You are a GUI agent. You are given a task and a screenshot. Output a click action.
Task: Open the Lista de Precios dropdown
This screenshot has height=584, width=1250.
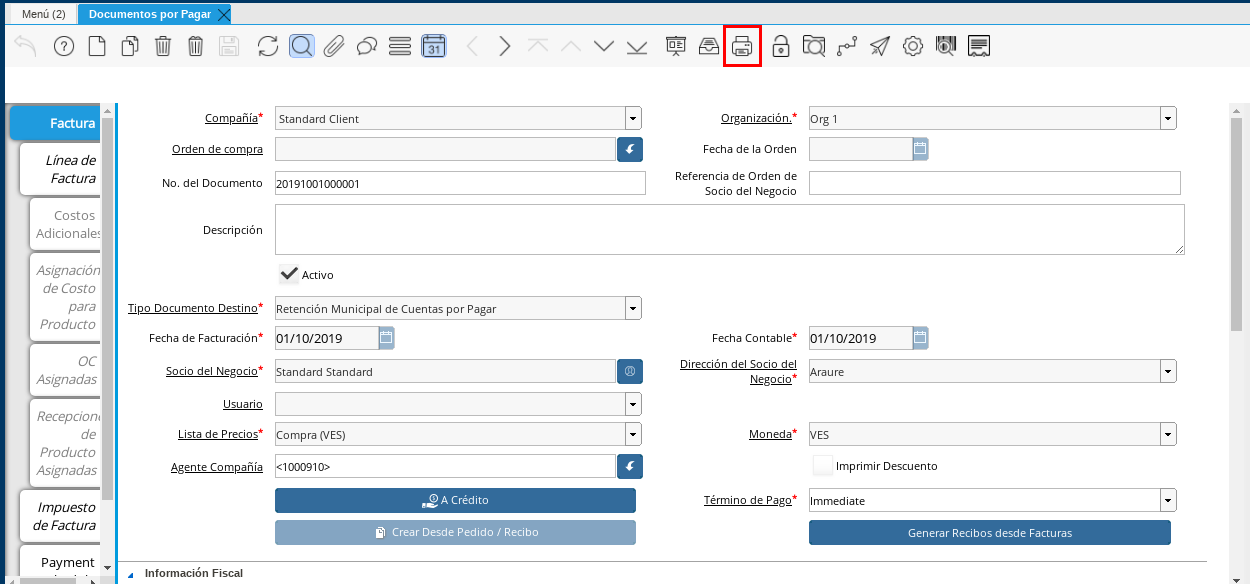coord(633,434)
